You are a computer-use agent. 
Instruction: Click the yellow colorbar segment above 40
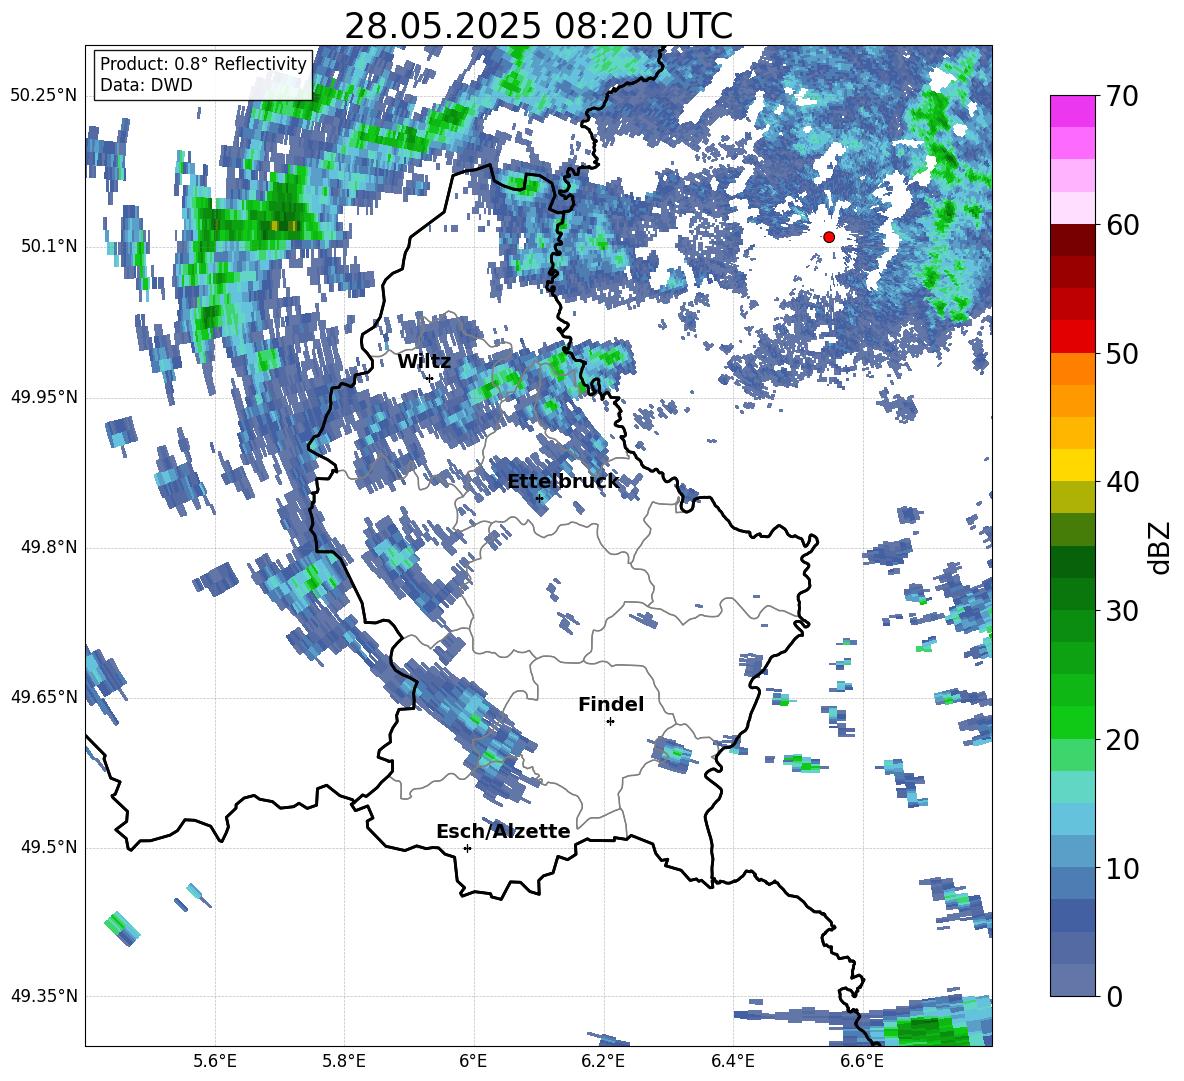coord(1072,465)
